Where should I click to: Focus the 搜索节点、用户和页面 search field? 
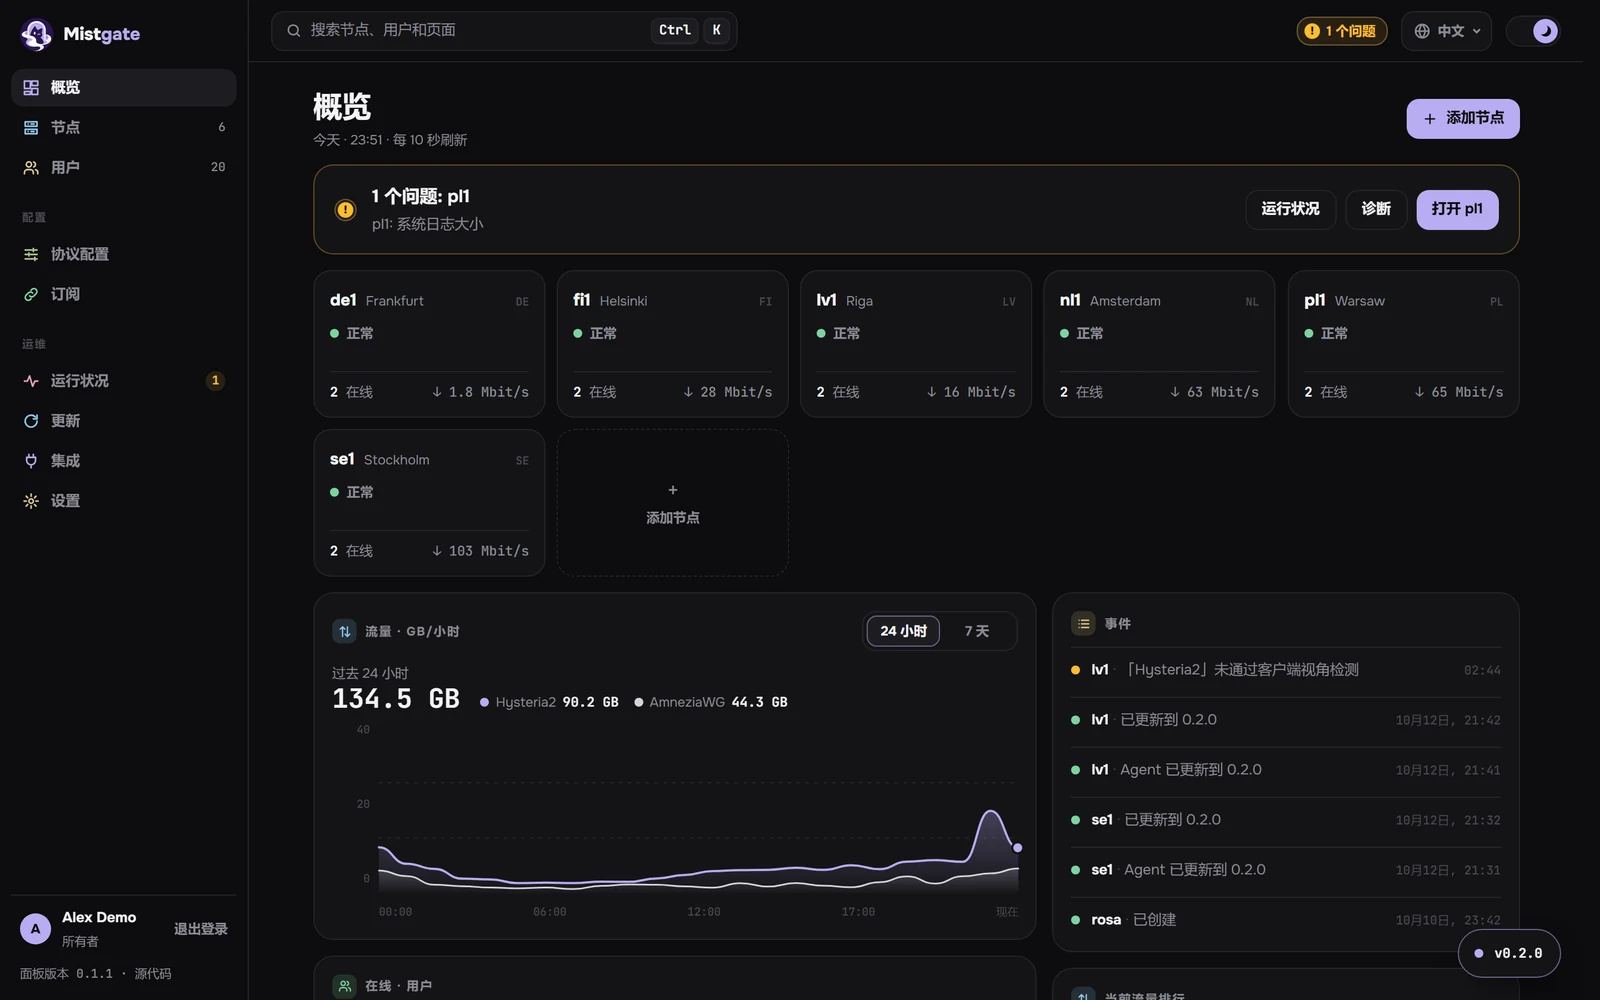coord(504,31)
